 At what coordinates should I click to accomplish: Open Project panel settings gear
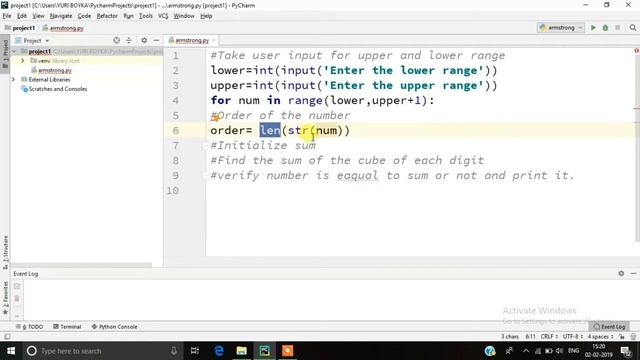[x=144, y=40]
